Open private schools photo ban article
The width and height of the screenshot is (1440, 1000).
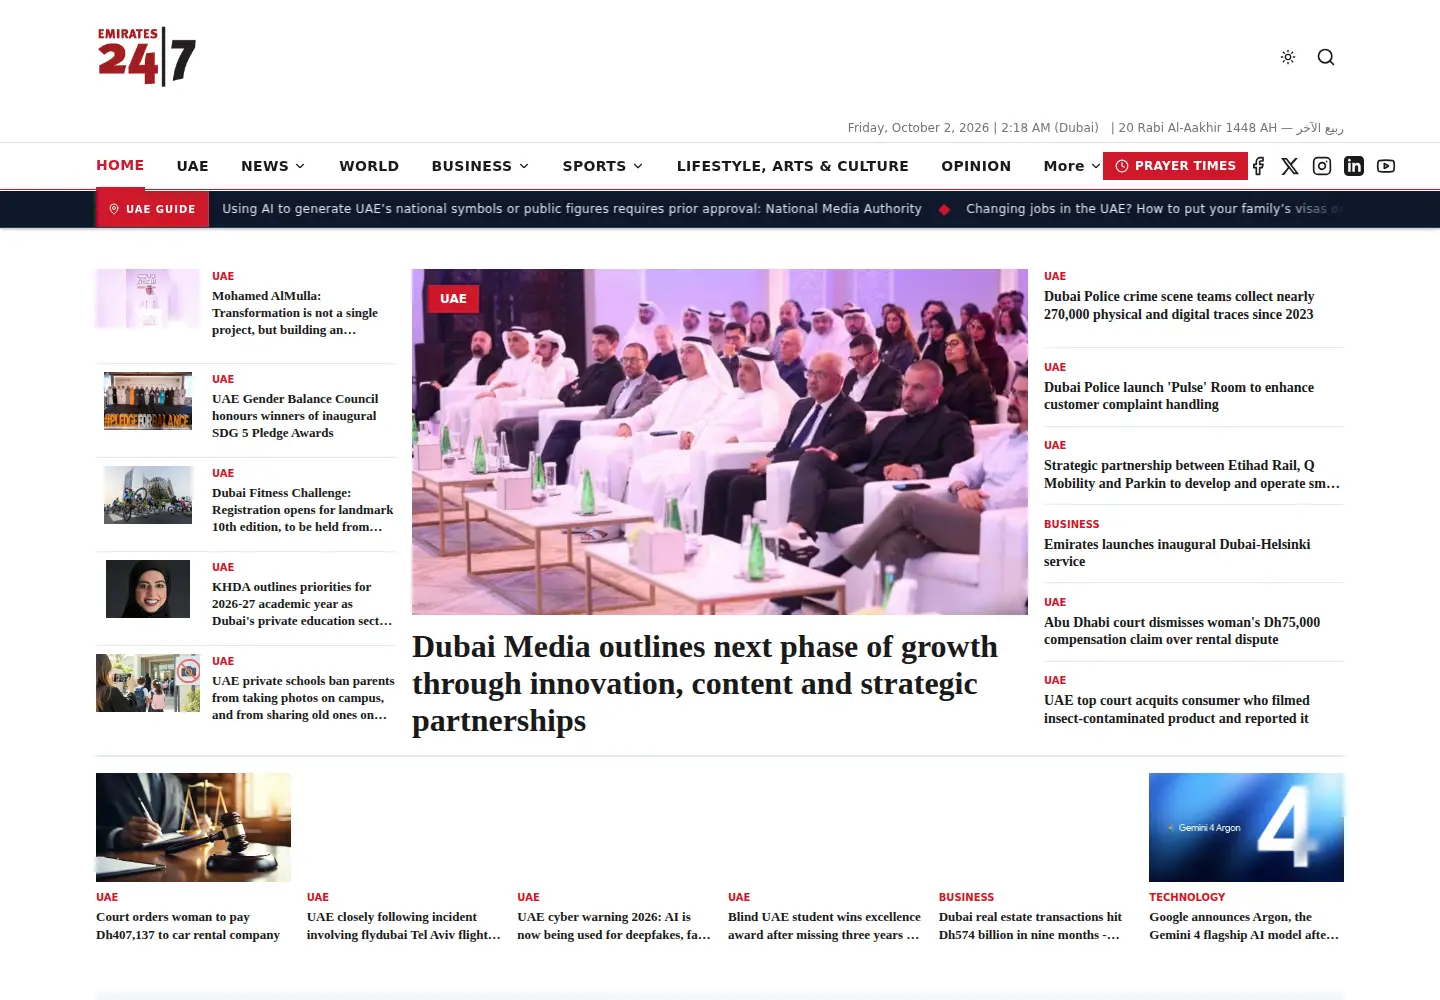(303, 698)
